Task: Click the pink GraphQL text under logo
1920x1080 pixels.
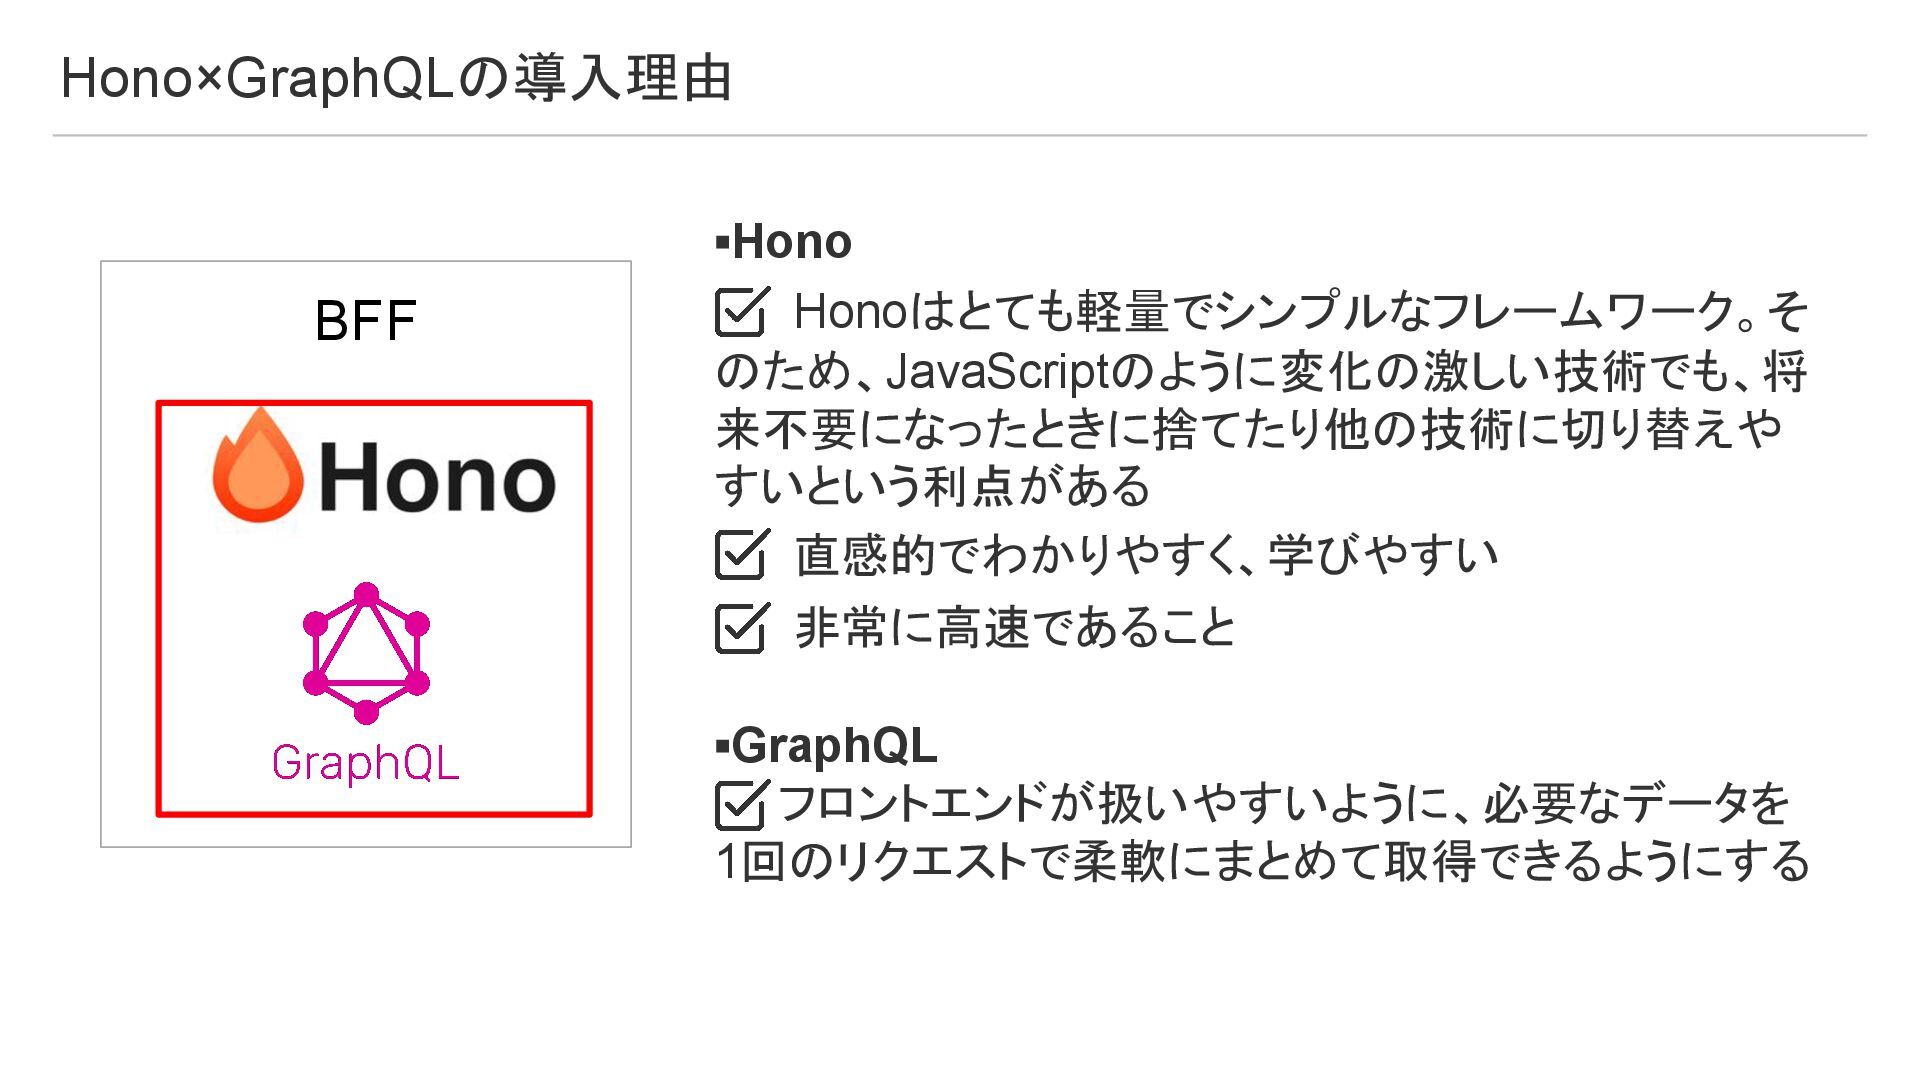Action: coord(365,763)
